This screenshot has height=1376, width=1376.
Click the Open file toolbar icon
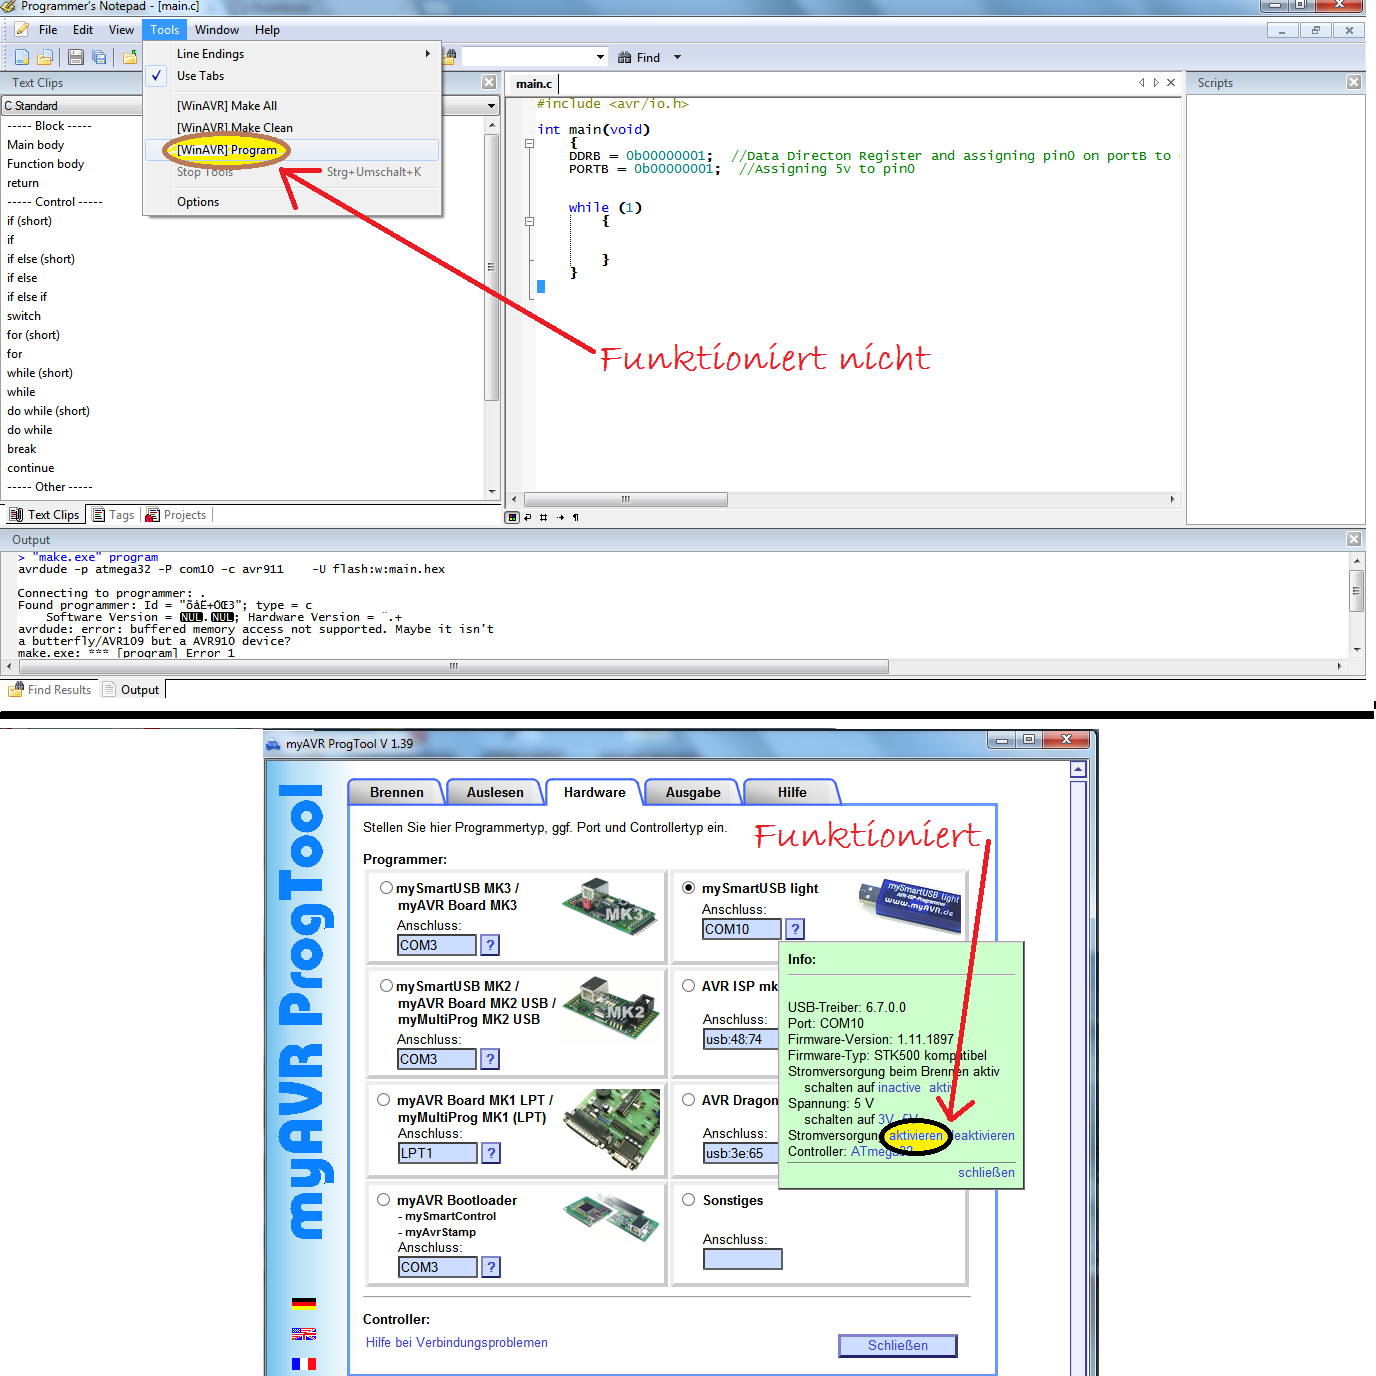point(45,57)
